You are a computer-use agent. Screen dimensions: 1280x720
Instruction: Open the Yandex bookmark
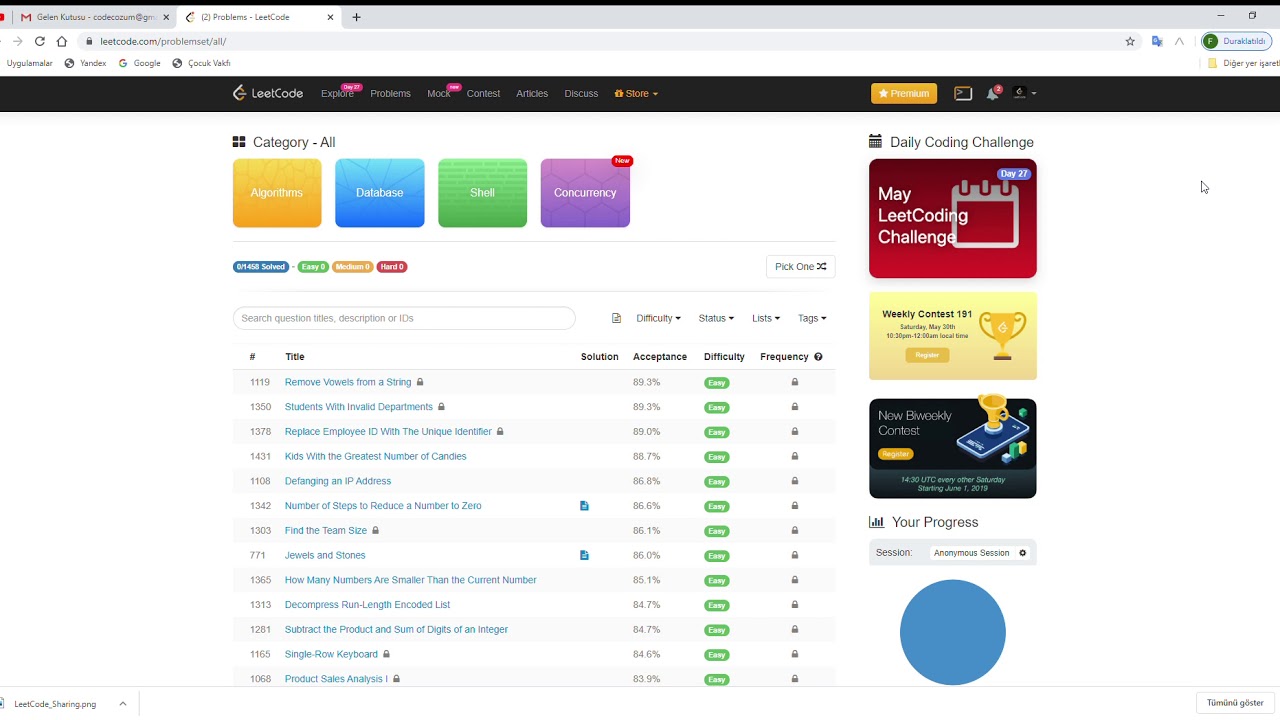click(85, 63)
